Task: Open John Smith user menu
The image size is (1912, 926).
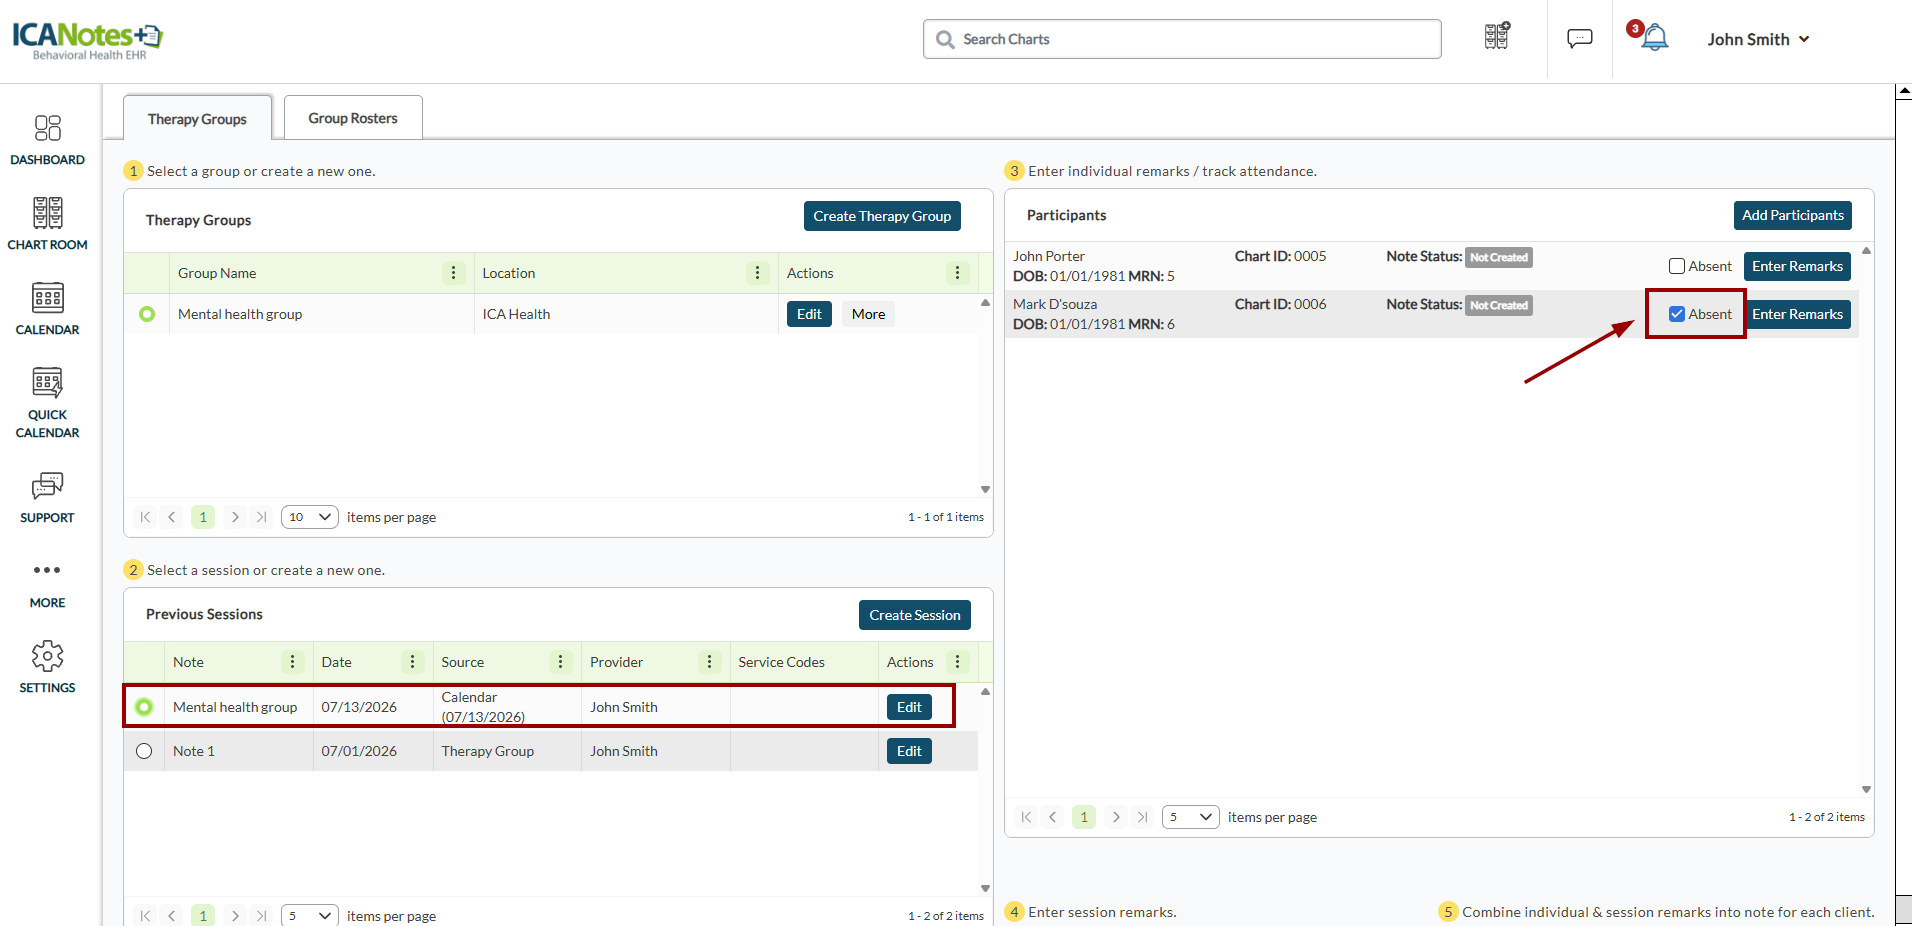Action: click(x=1758, y=39)
